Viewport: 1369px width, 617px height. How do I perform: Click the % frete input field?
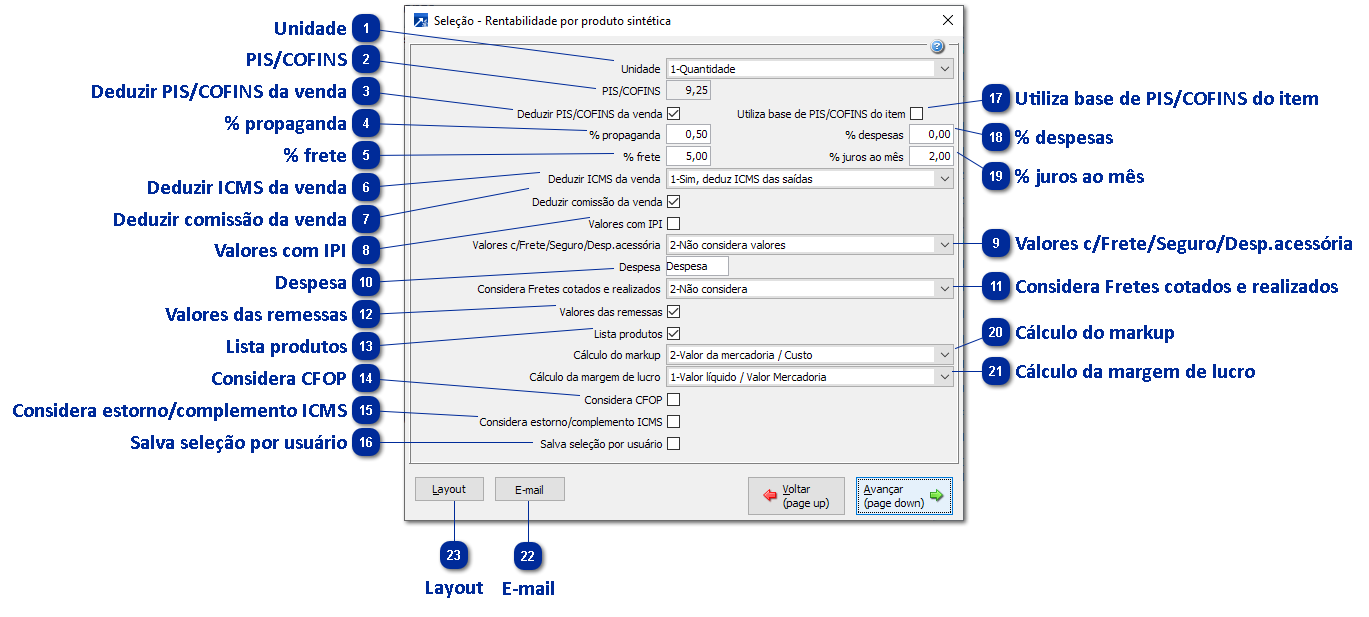688,157
